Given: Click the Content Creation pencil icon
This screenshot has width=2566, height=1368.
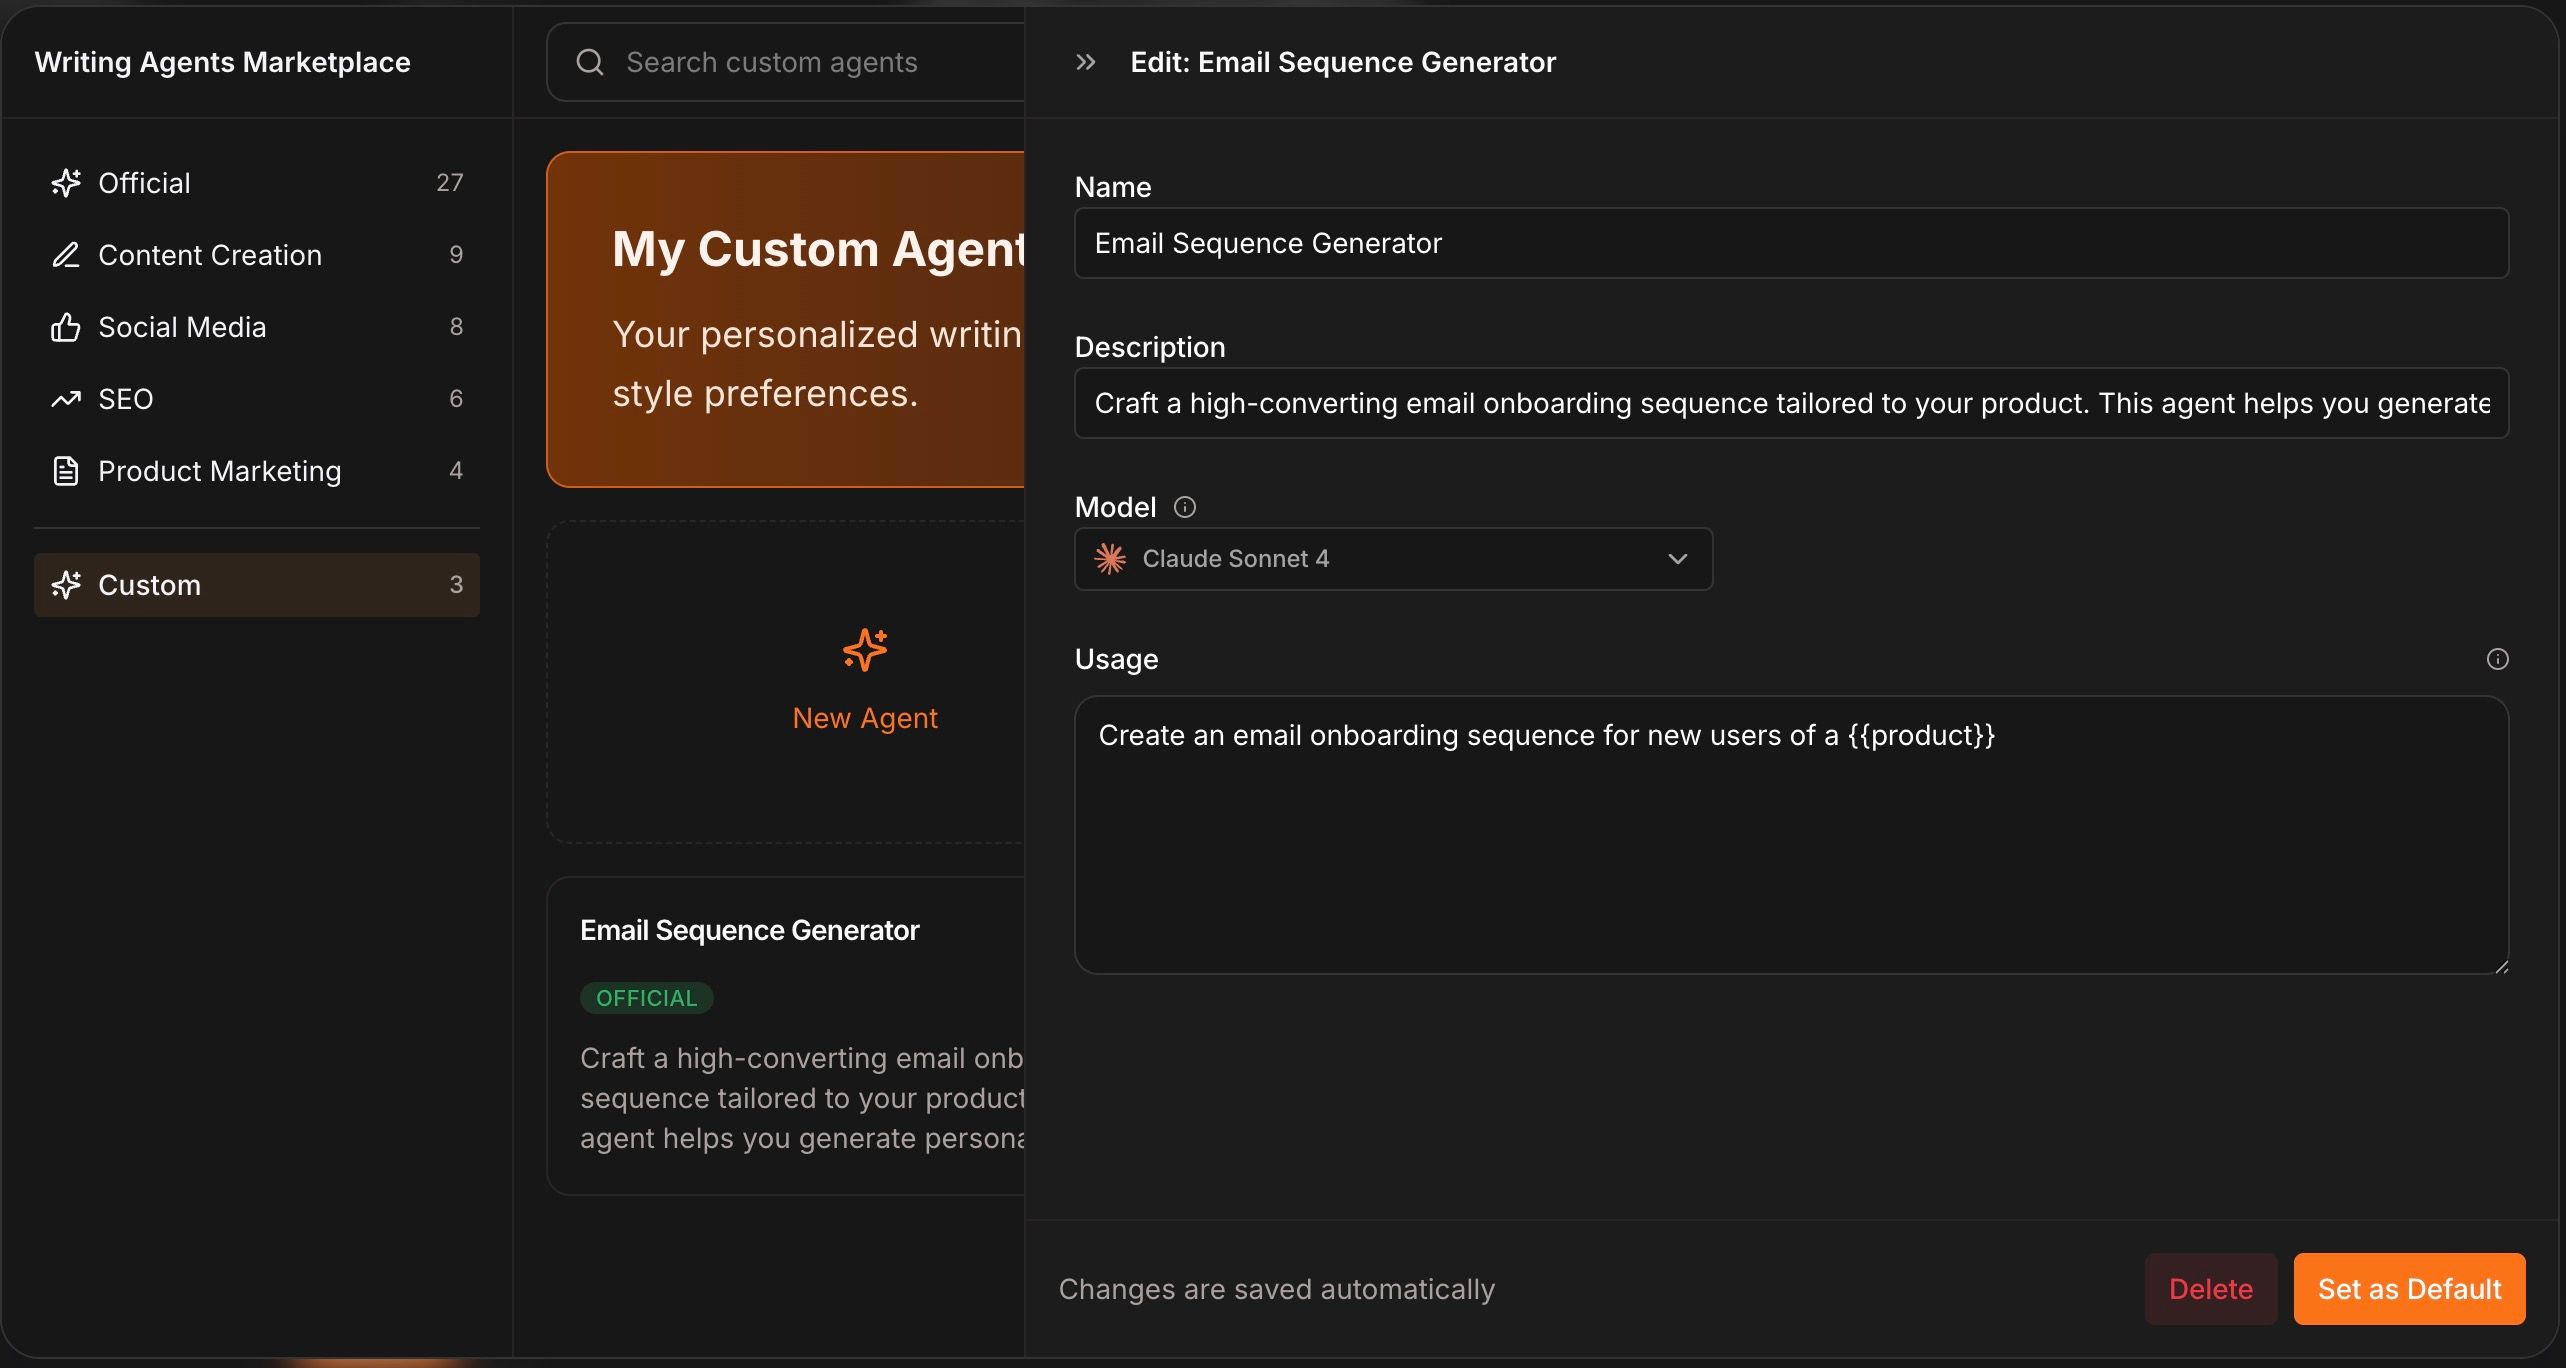Looking at the screenshot, I should (66, 255).
